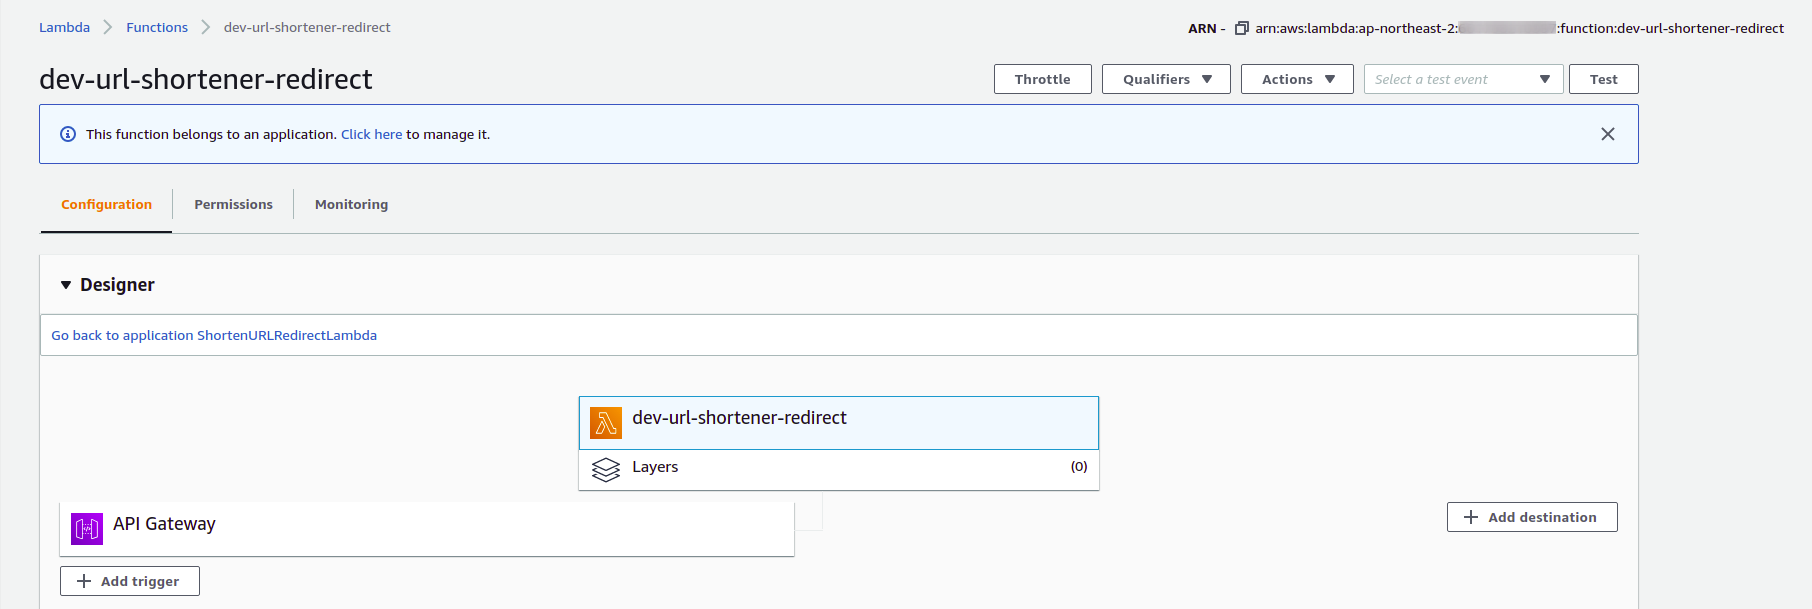Click the plus icon on Add destination
This screenshot has height=609, width=1812.
(1471, 517)
